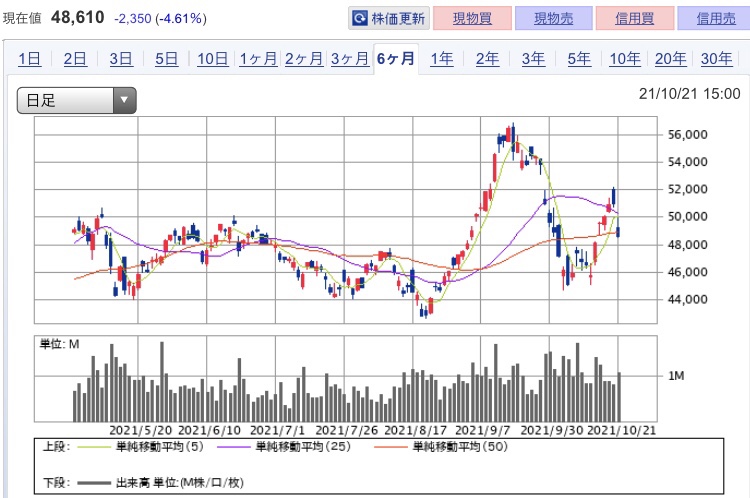This screenshot has height=498, width=750.
Task: Click the green 5-day average legend line
Action: 94,447
